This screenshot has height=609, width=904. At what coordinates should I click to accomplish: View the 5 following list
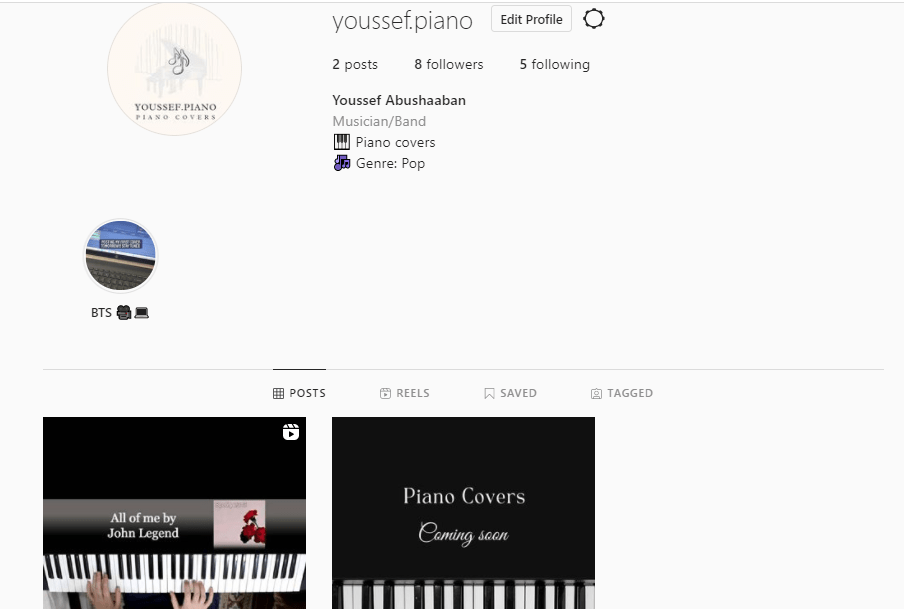click(555, 64)
